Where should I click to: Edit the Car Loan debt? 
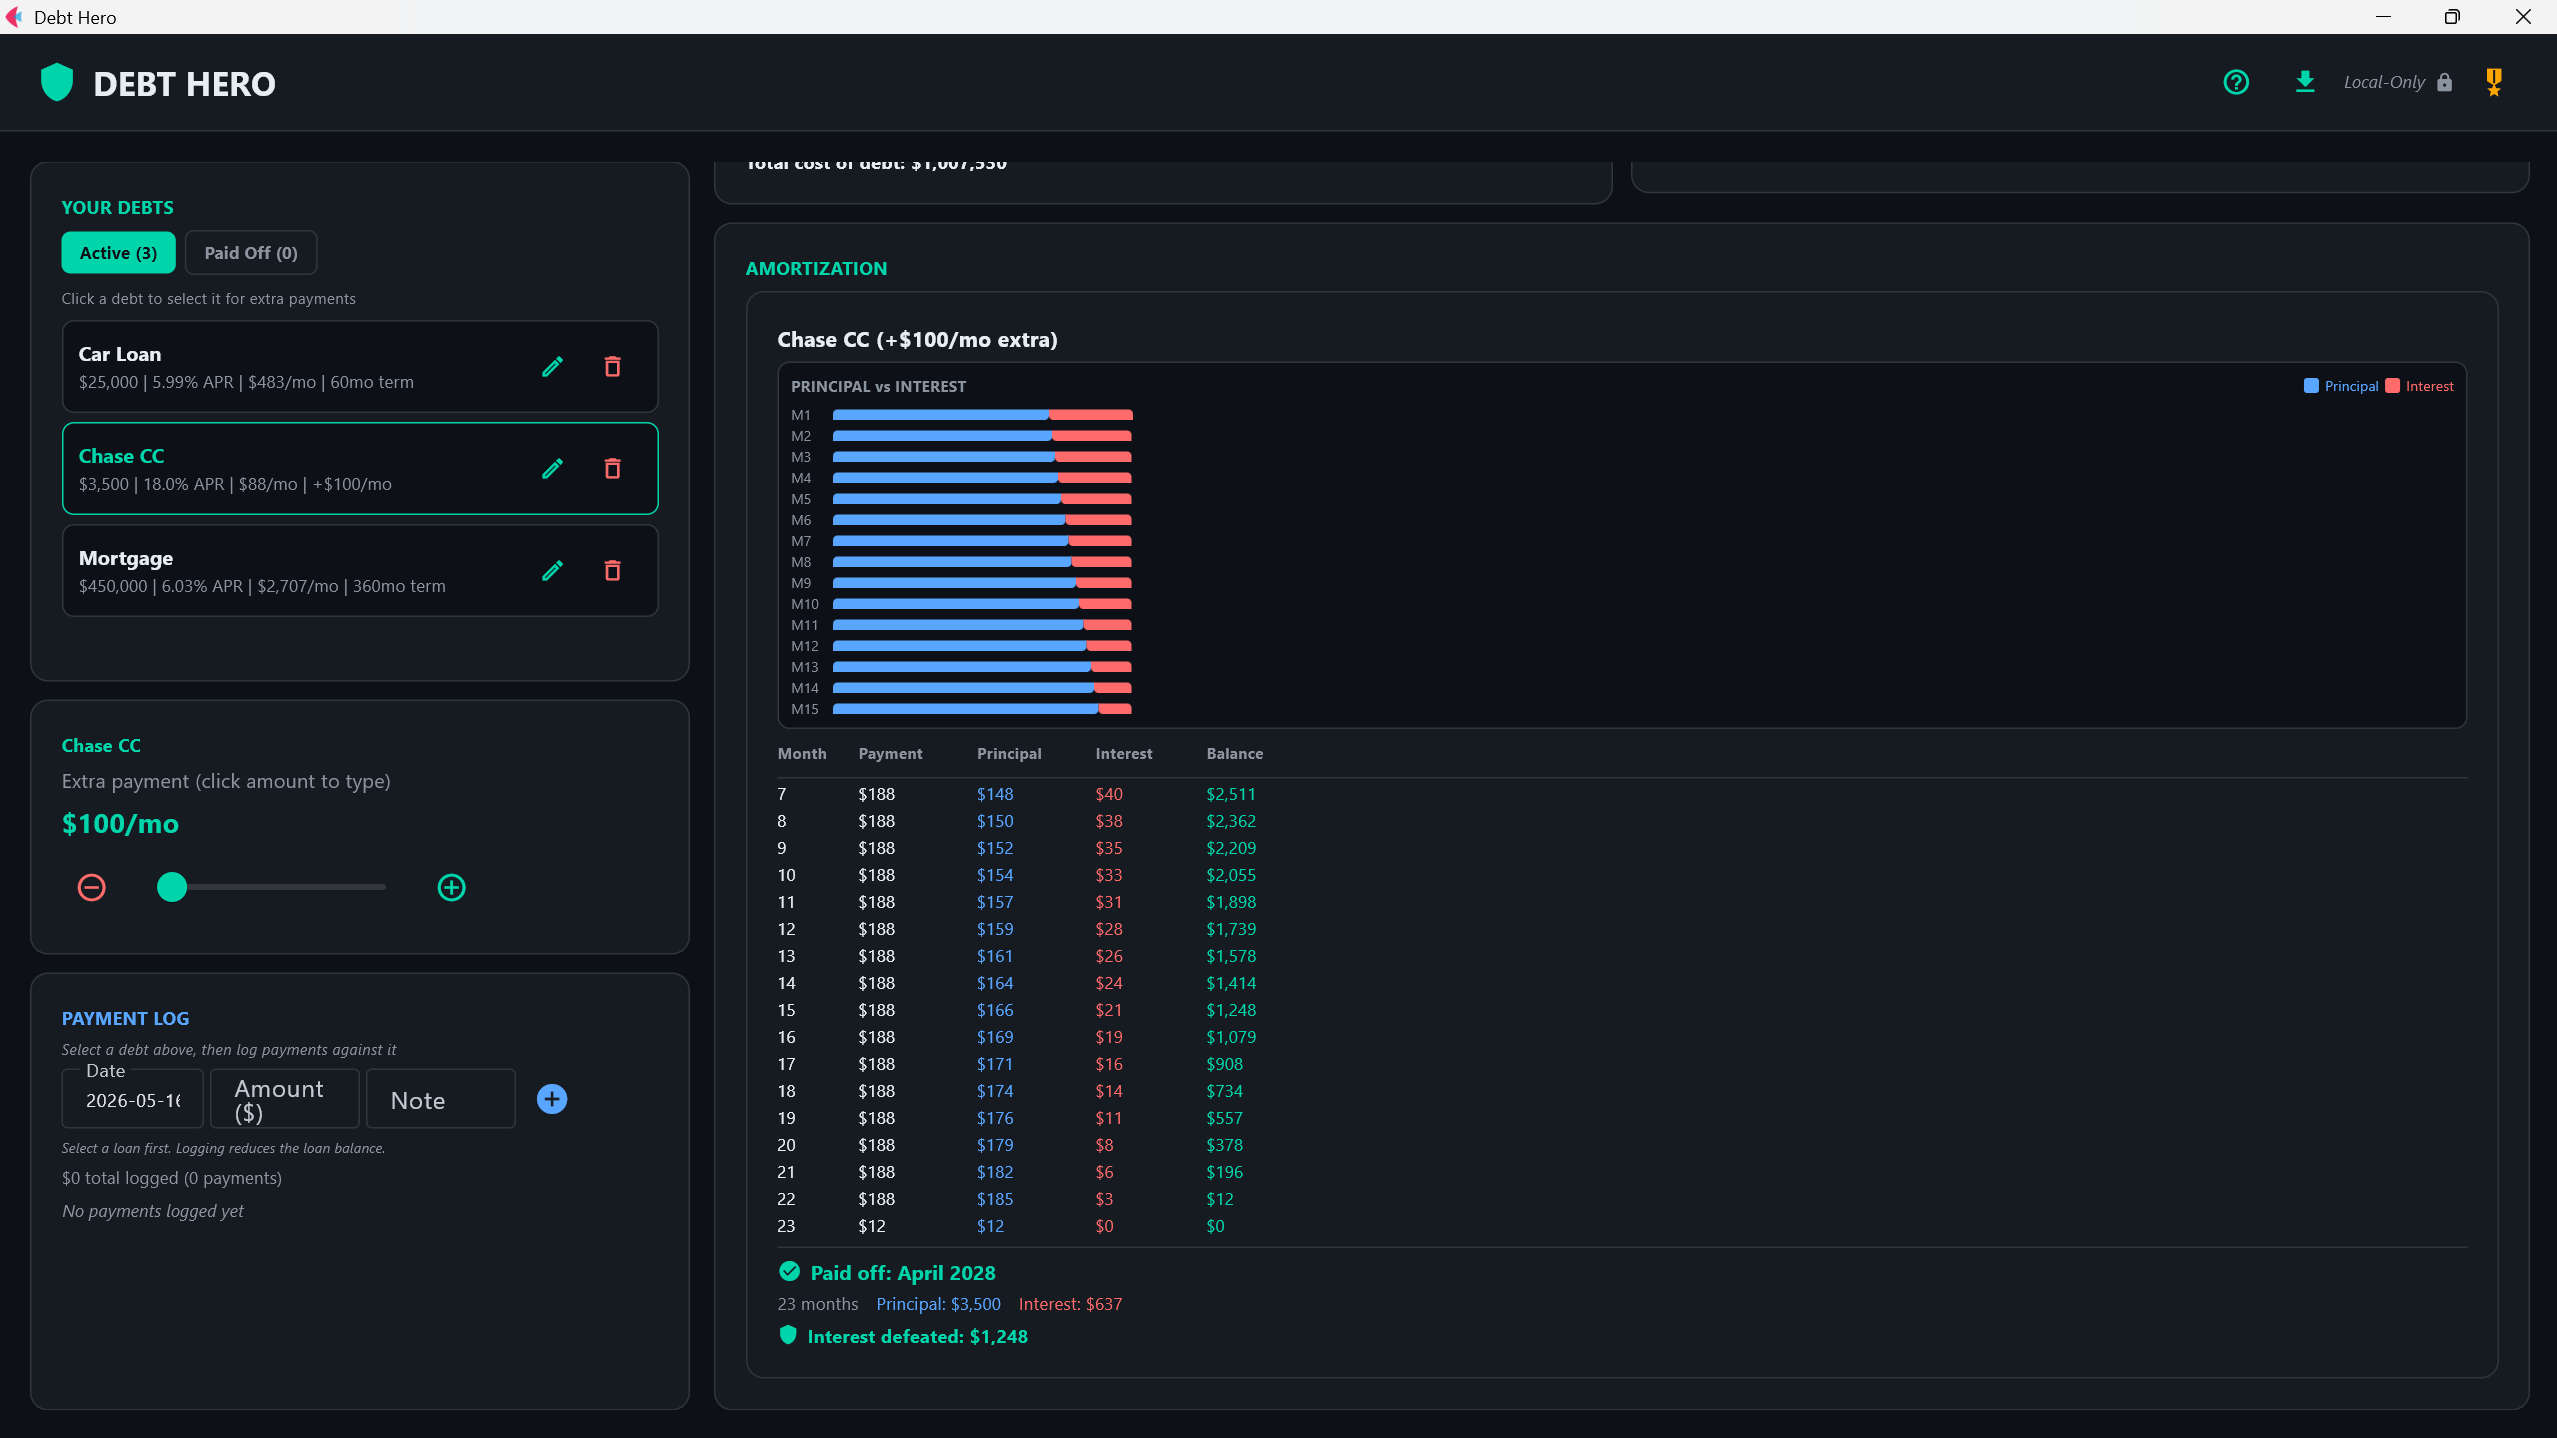click(x=552, y=367)
